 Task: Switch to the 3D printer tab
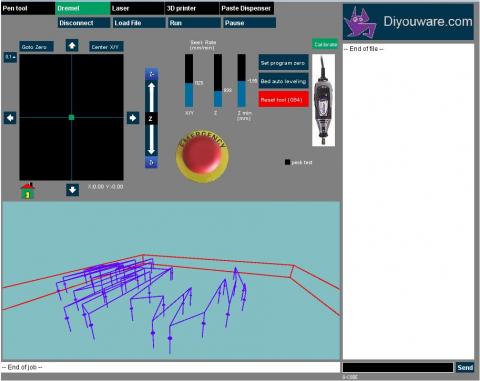pyautogui.click(x=192, y=8)
